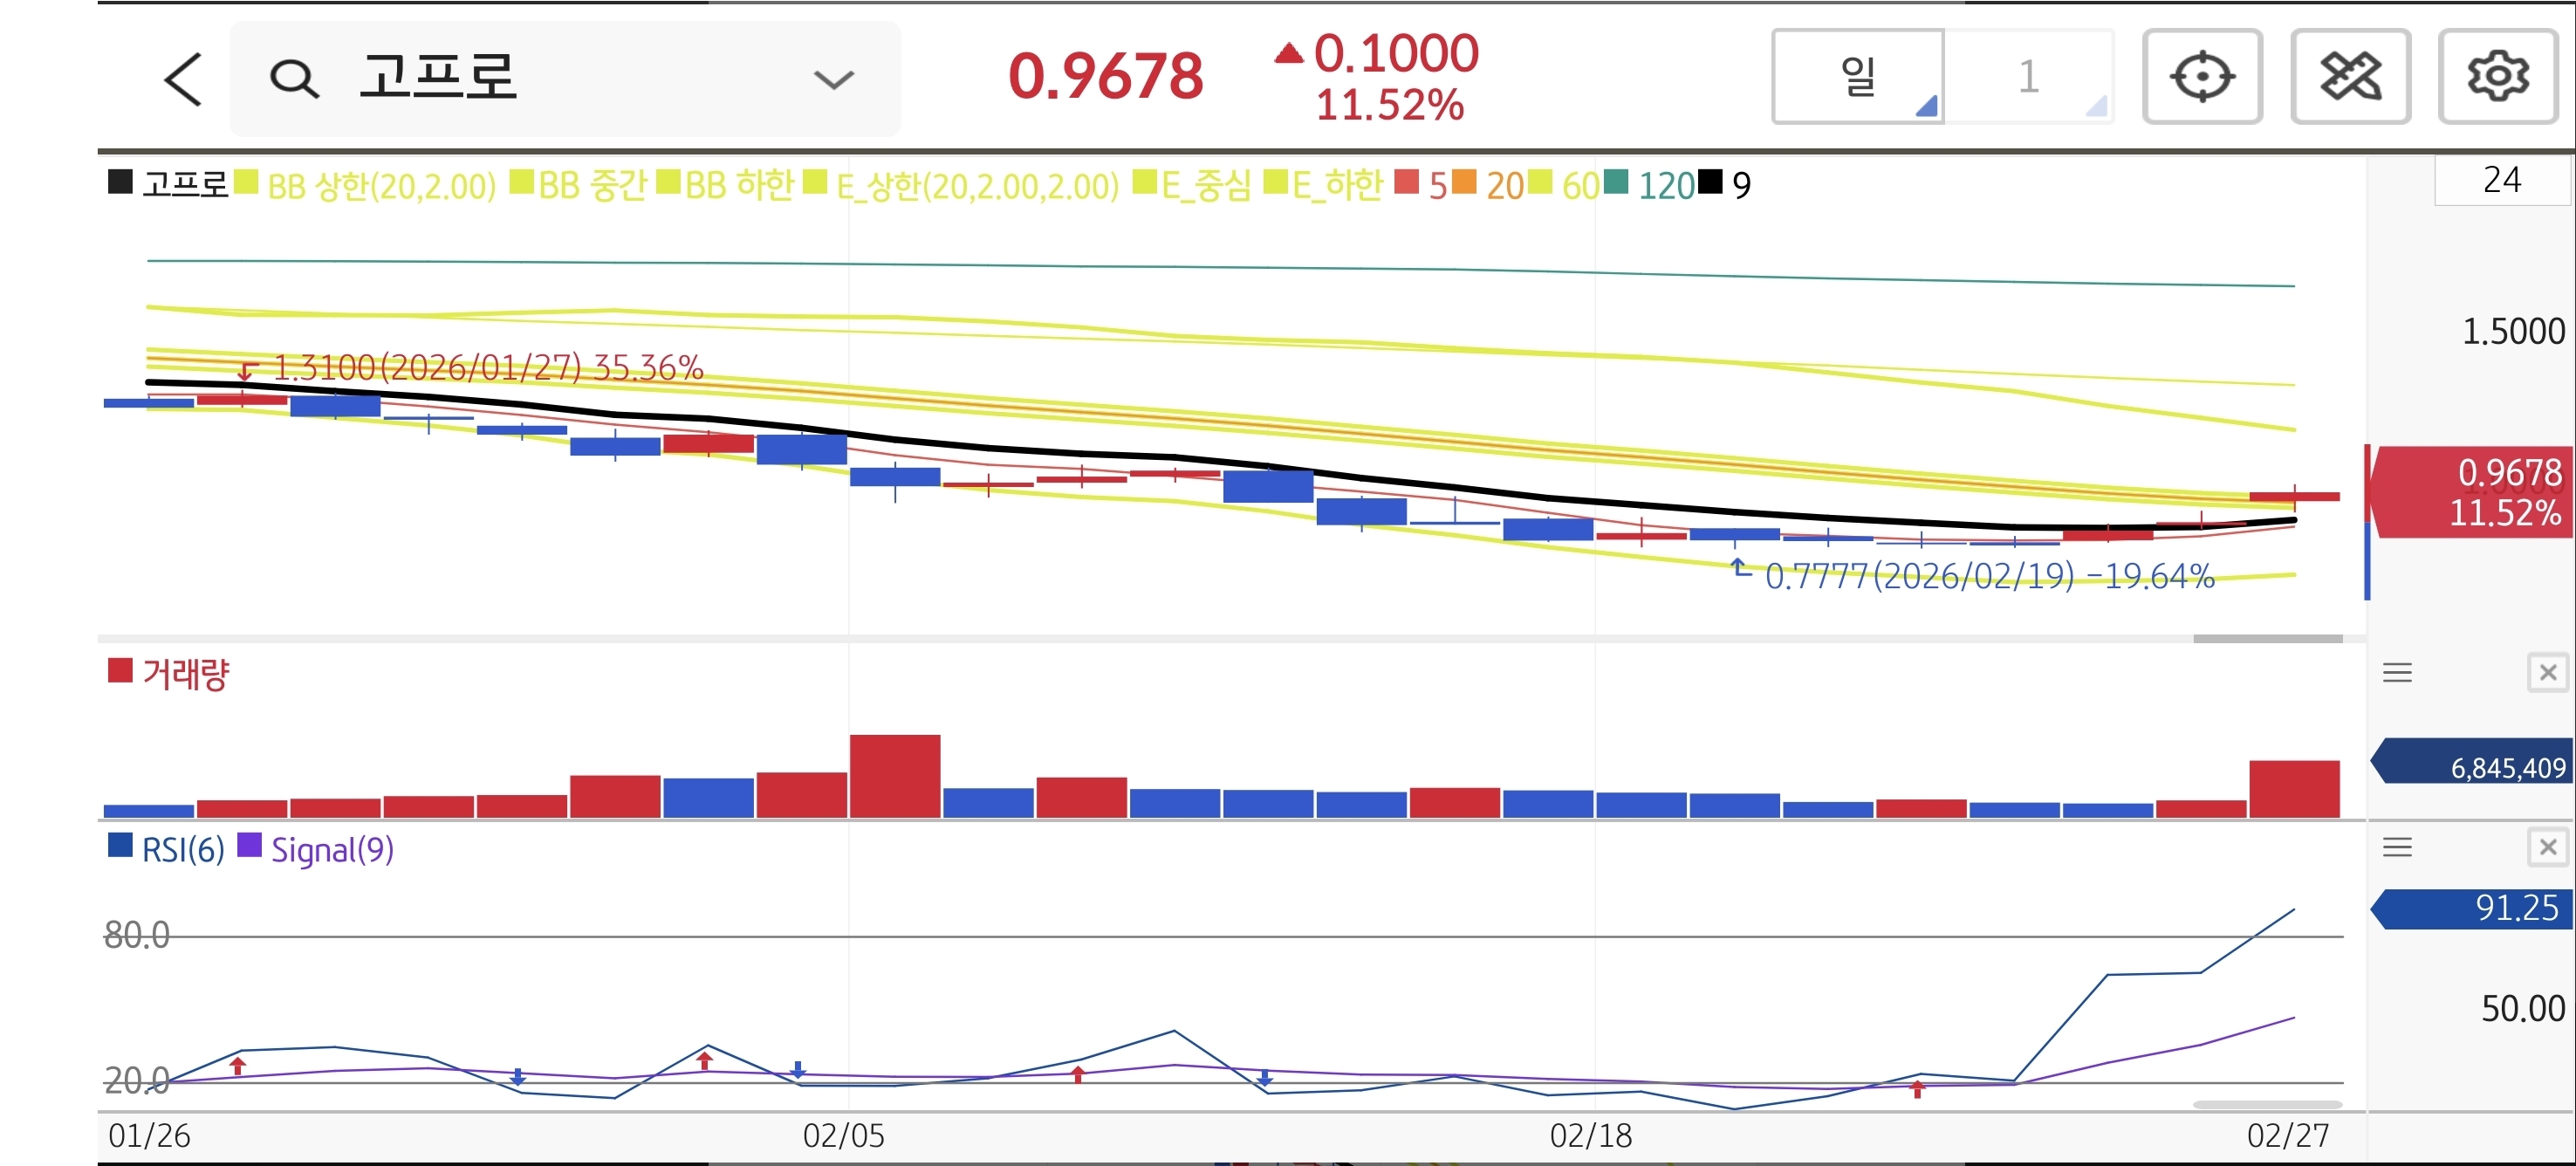Screen dimensions: 2576x1166
Task: Close the volume indicator panel
Action: pos(2547,673)
